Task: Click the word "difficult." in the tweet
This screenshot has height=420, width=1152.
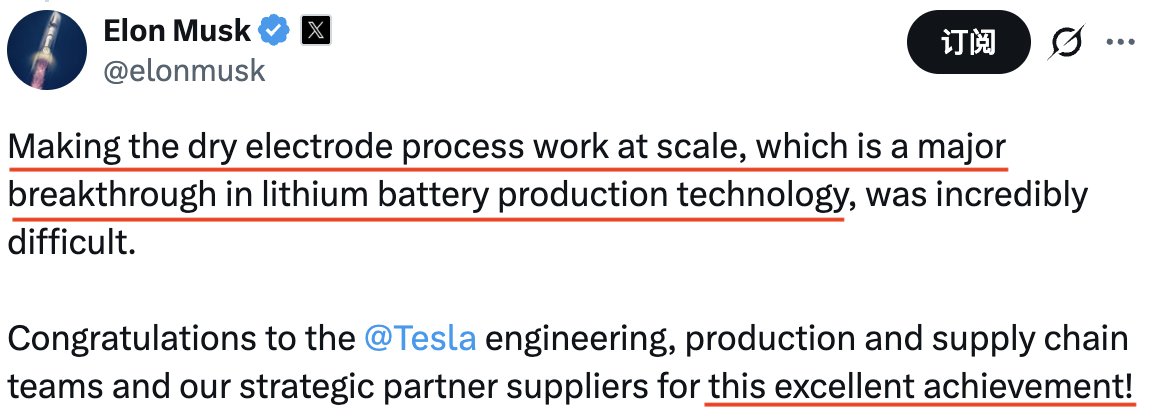Action: click(70, 241)
